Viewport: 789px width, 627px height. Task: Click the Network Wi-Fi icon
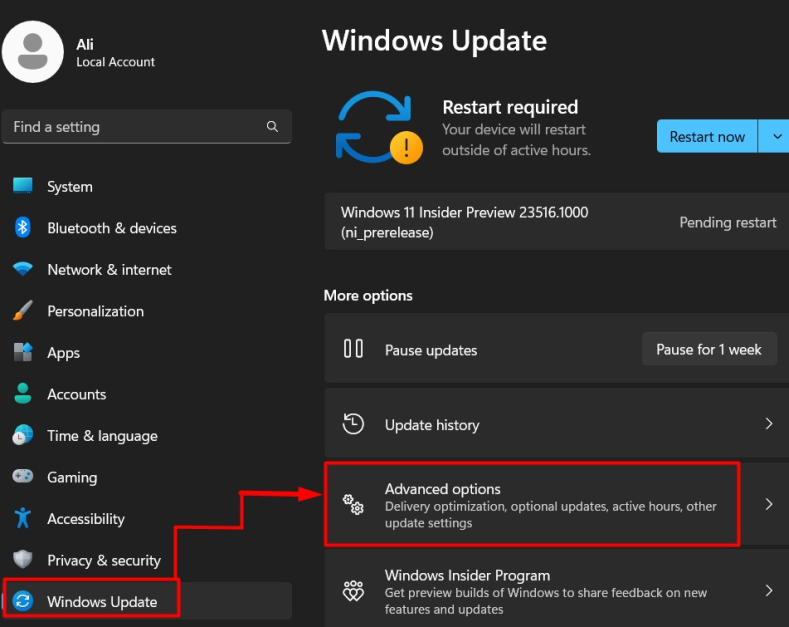(23, 269)
